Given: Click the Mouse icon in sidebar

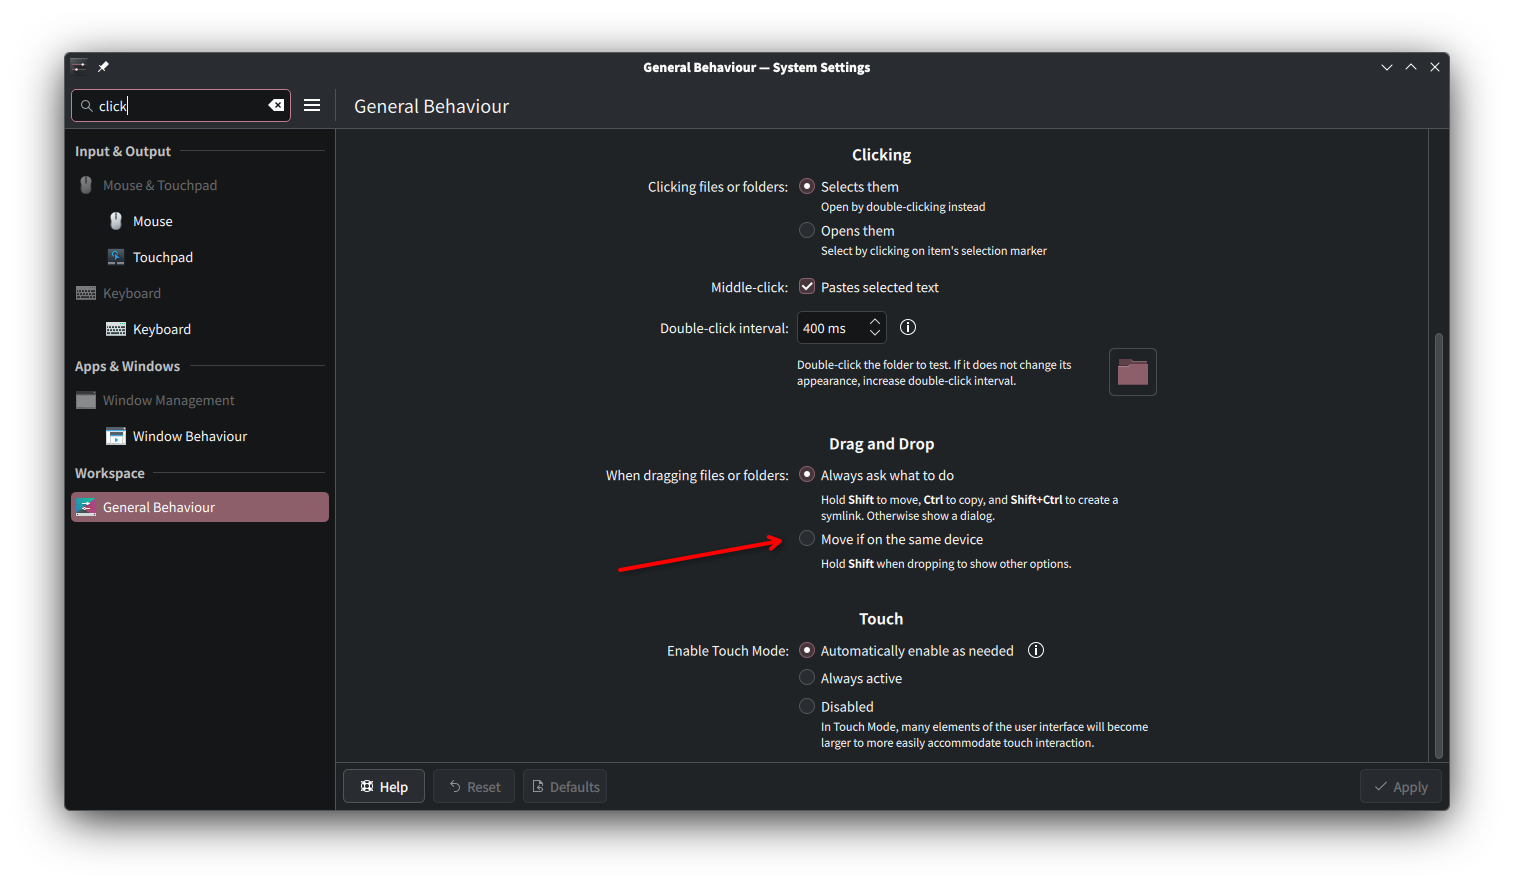Looking at the screenshot, I should [x=116, y=221].
